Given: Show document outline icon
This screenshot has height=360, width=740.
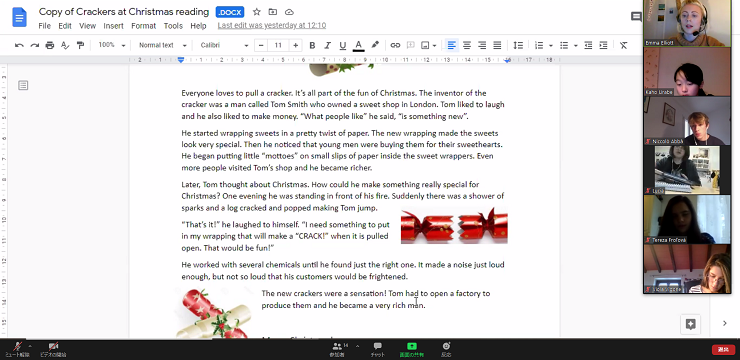Looking at the screenshot, I should pyautogui.click(x=23, y=85).
